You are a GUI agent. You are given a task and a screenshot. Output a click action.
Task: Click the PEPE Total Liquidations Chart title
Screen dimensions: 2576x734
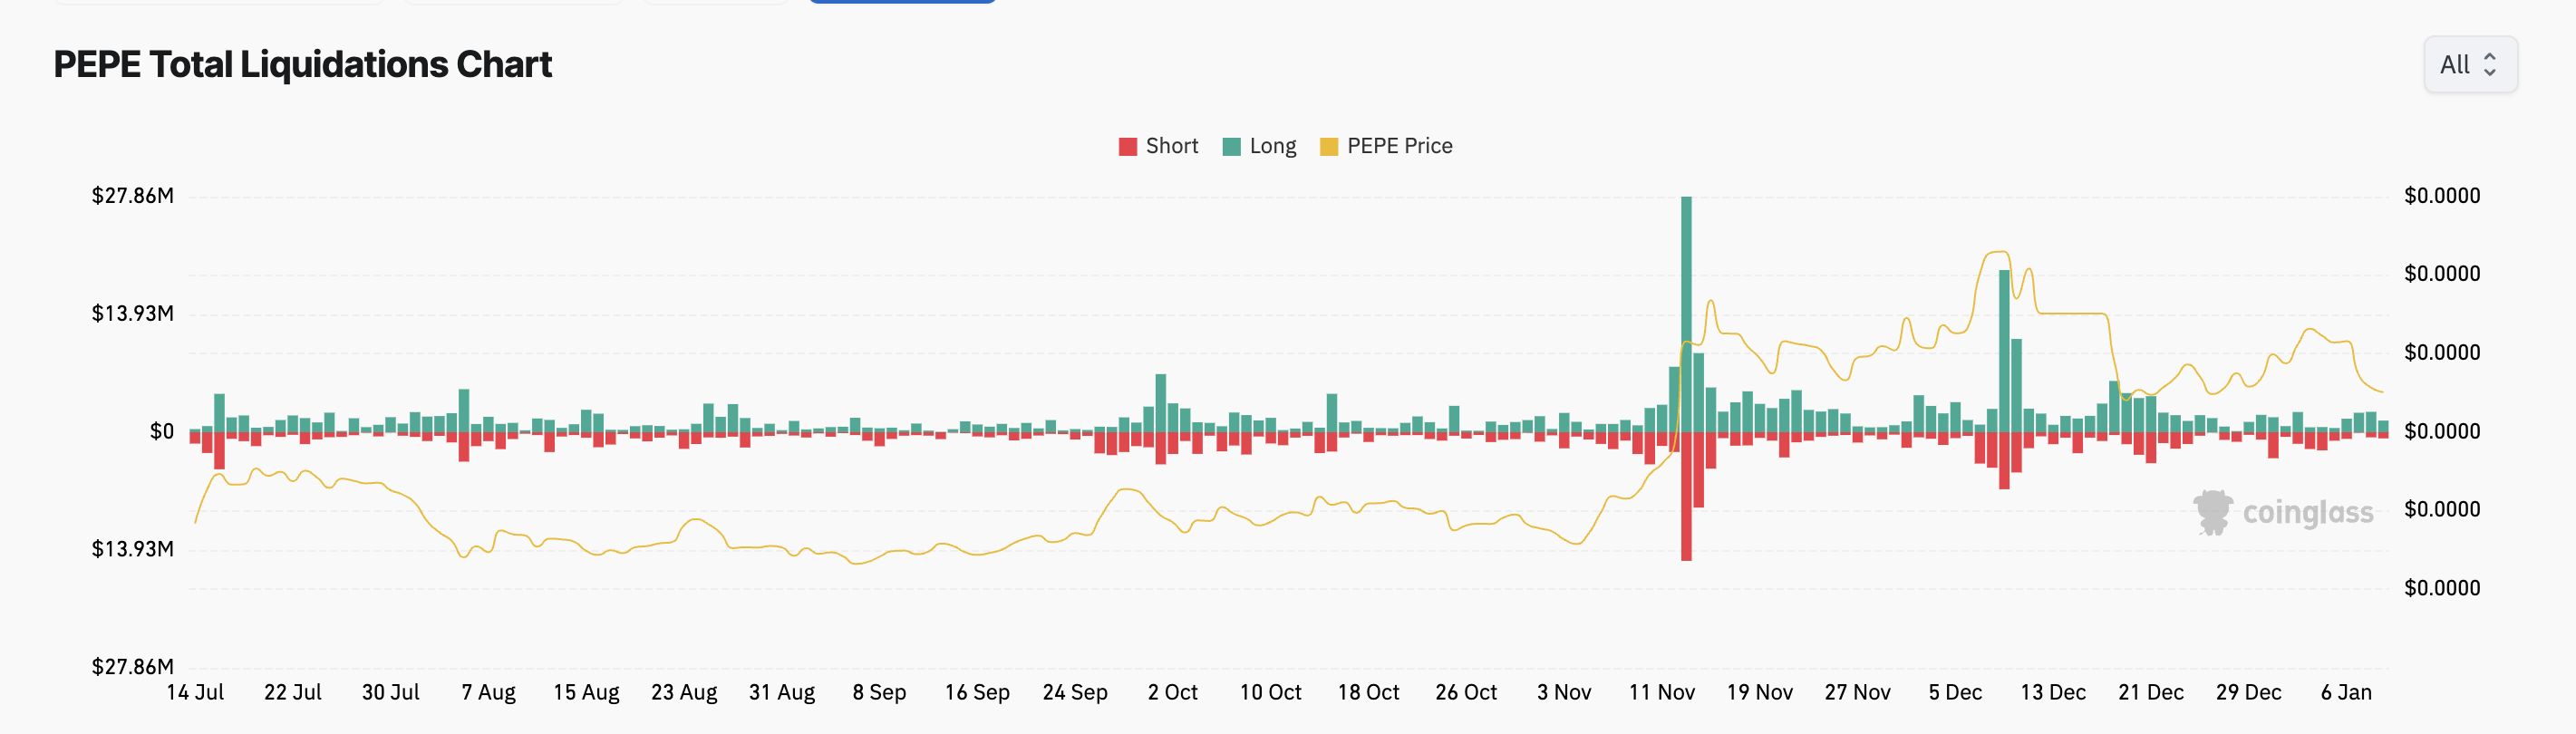[302, 65]
